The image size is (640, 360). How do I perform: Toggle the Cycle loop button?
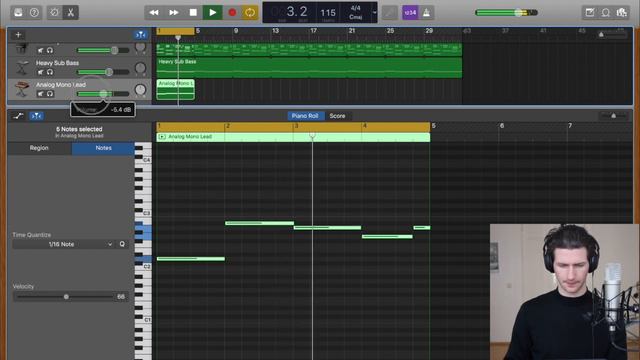tap(250, 13)
